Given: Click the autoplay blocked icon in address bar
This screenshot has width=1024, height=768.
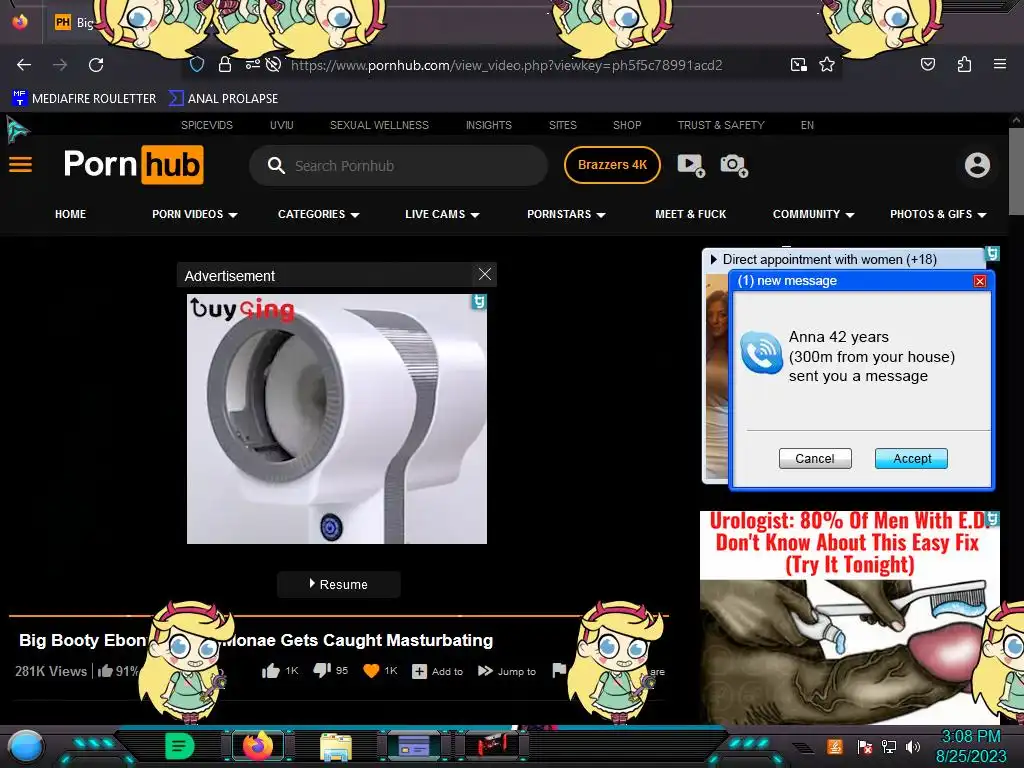Looking at the screenshot, I should point(274,65).
